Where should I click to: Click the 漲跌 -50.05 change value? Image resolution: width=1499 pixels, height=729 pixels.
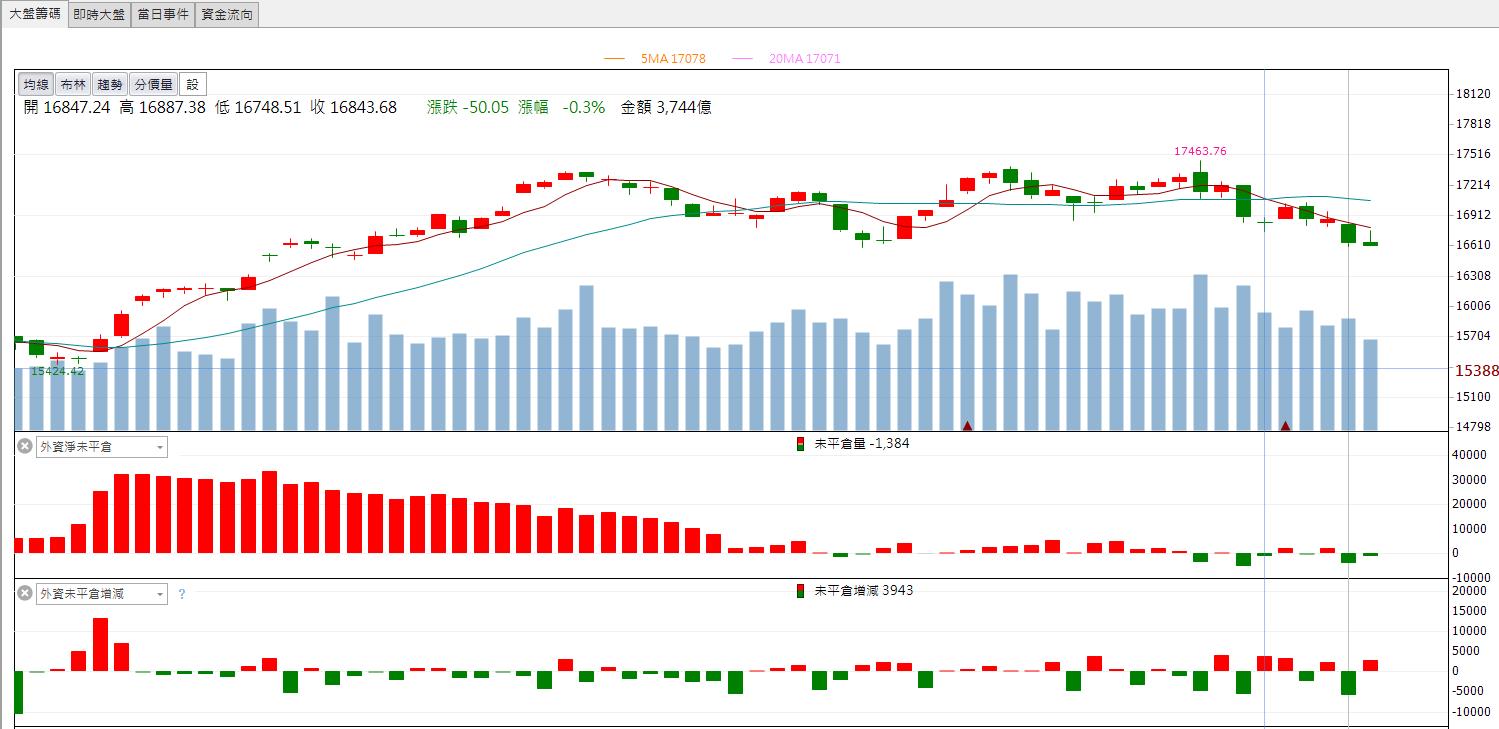click(468, 108)
